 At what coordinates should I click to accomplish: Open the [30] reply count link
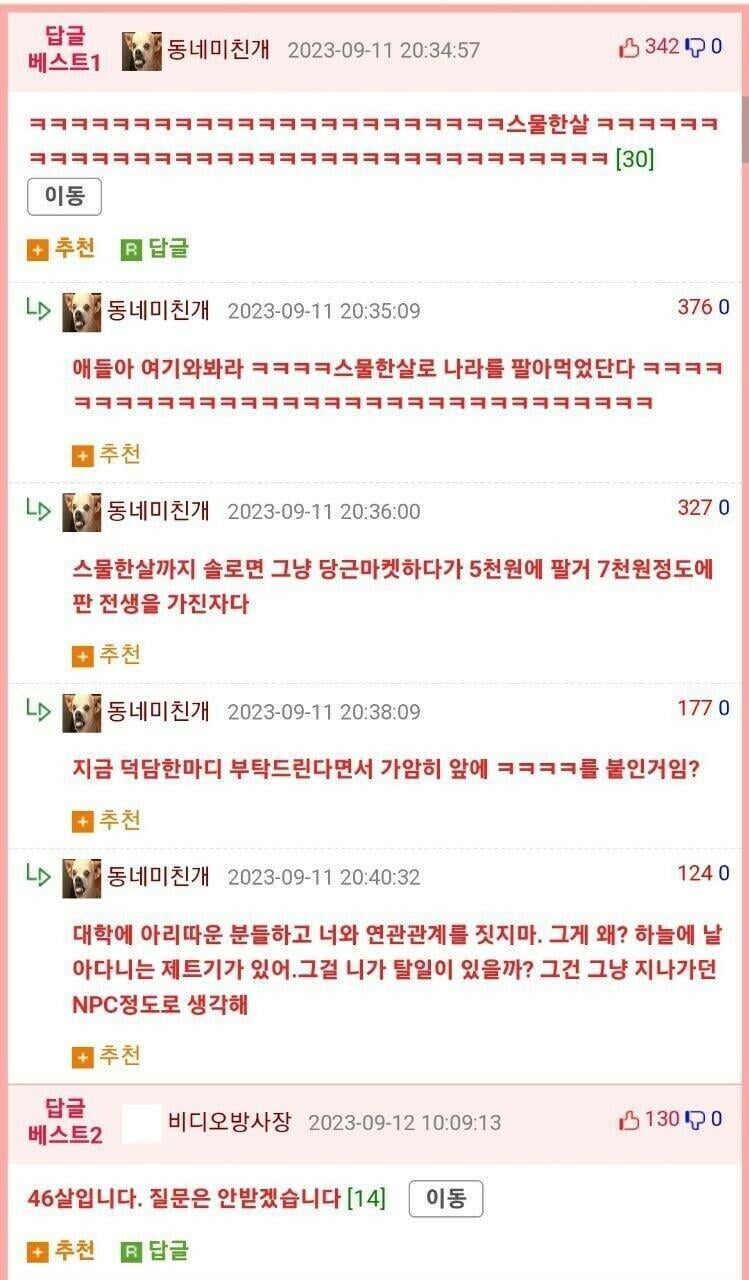tap(635, 159)
